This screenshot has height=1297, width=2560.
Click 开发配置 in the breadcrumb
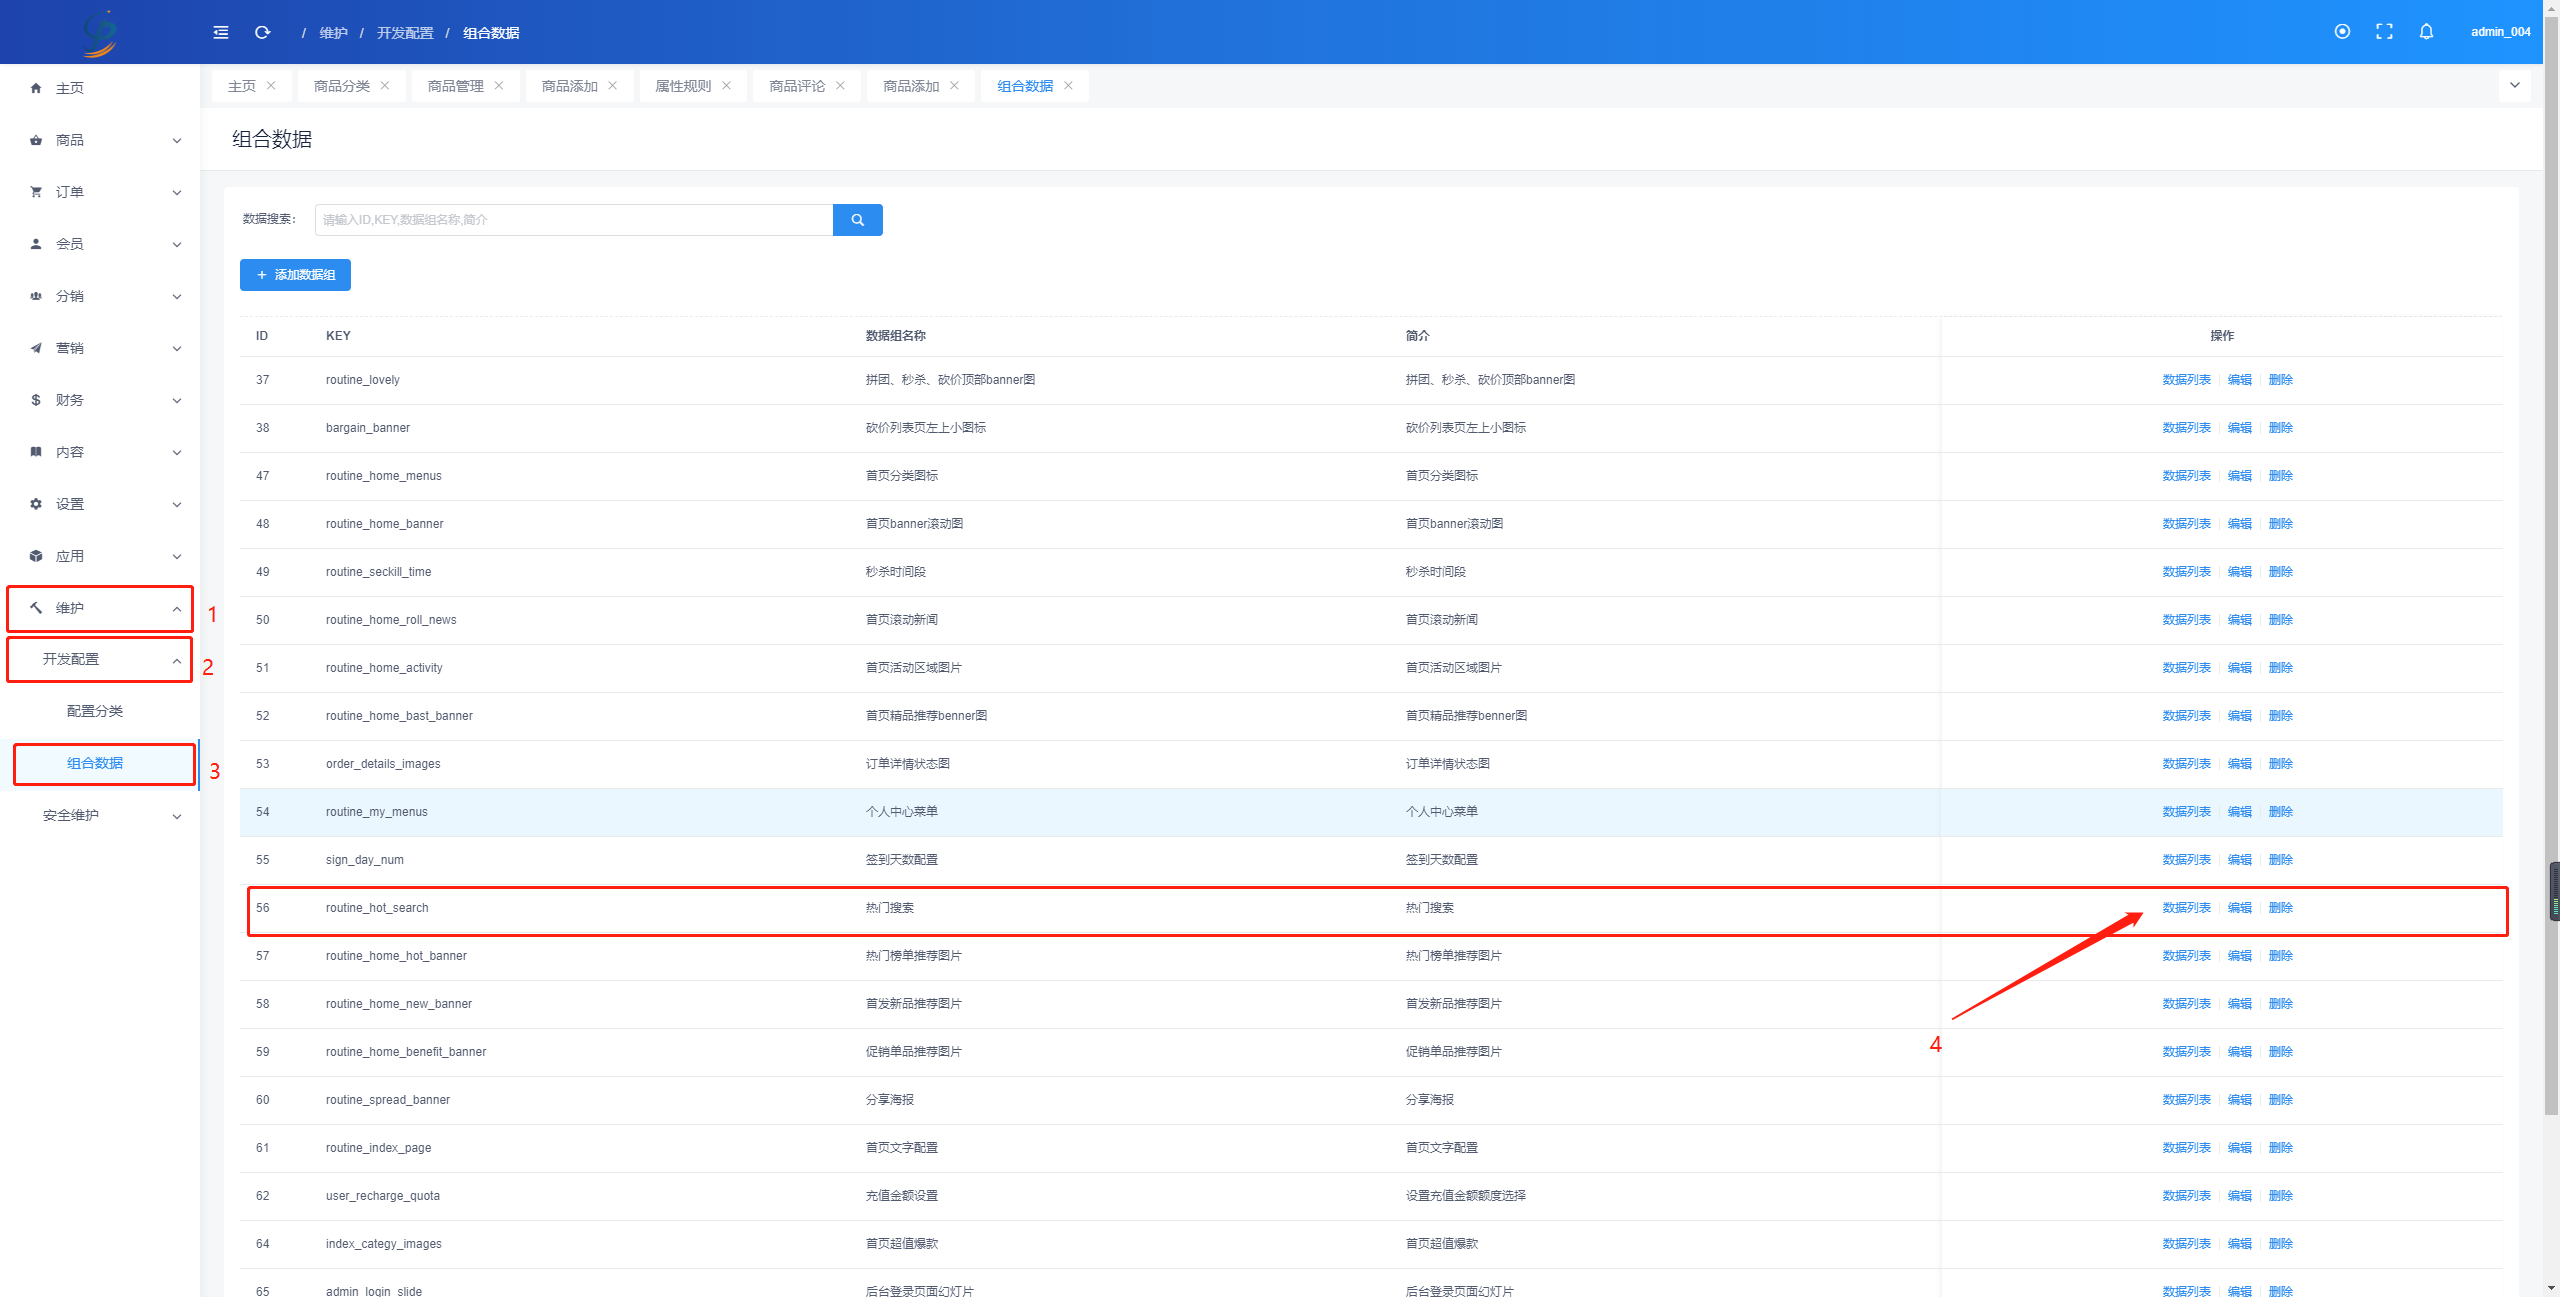405,33
